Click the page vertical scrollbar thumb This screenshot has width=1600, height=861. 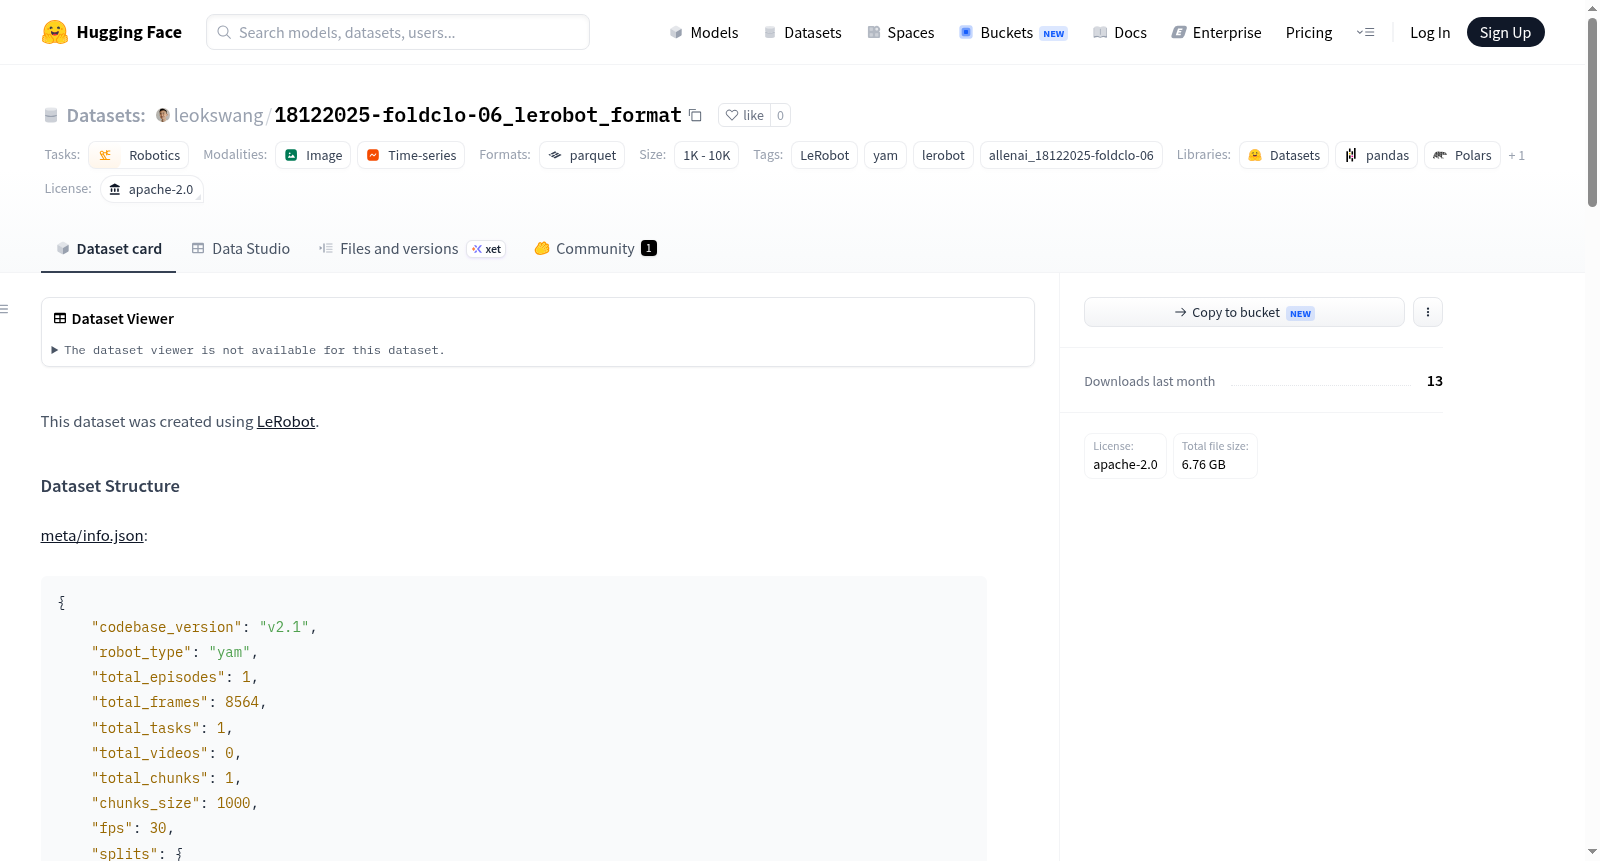pyautogui.click(x=1592, y=112)
